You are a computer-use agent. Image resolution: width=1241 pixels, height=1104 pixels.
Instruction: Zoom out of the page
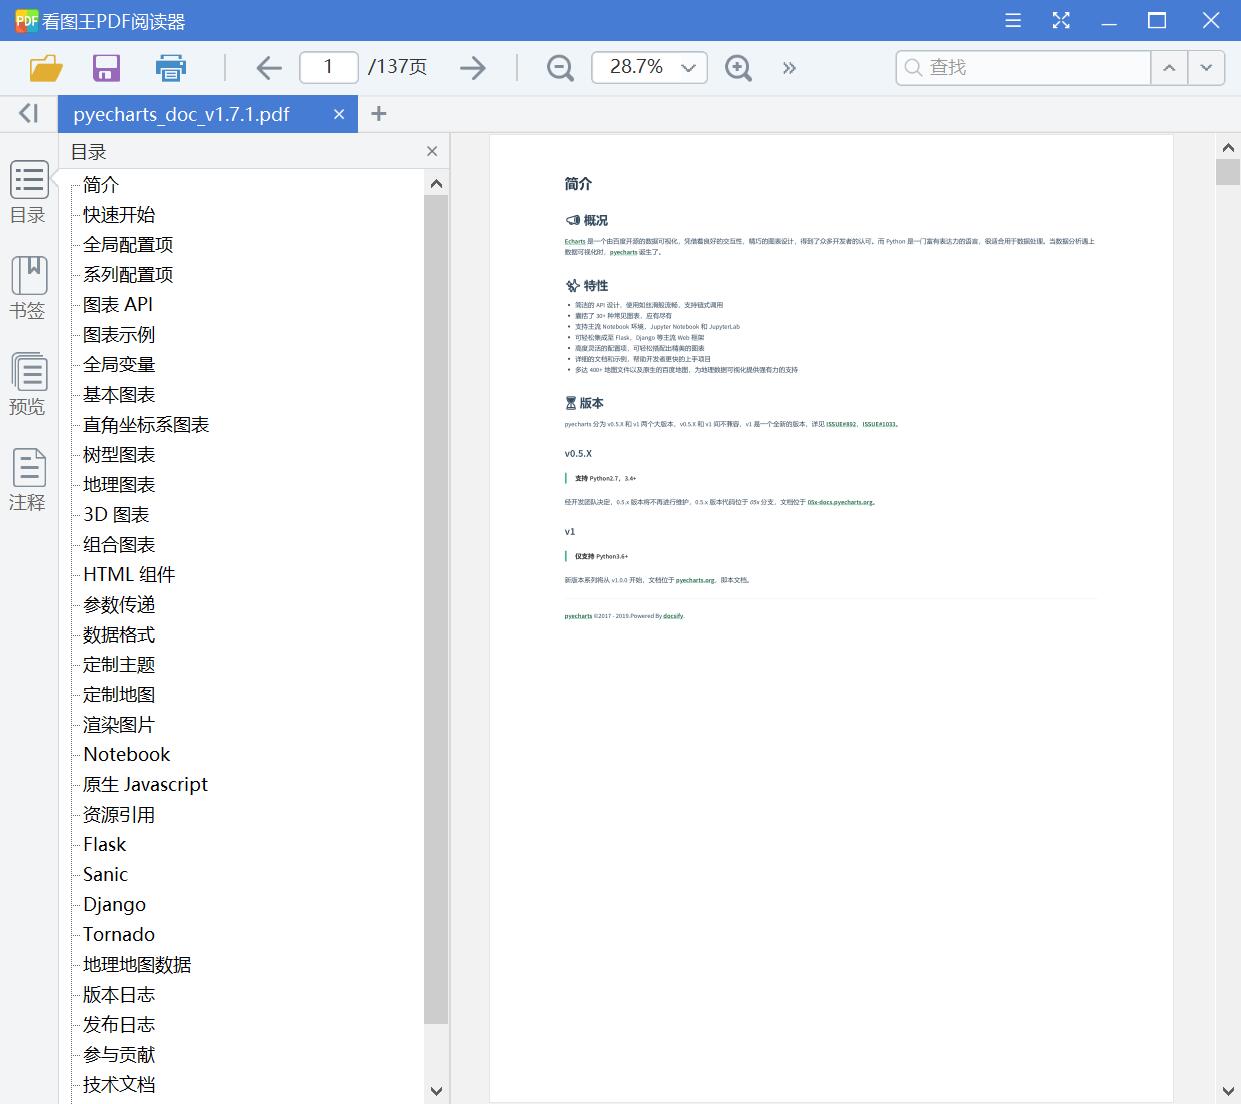[559, 67]
